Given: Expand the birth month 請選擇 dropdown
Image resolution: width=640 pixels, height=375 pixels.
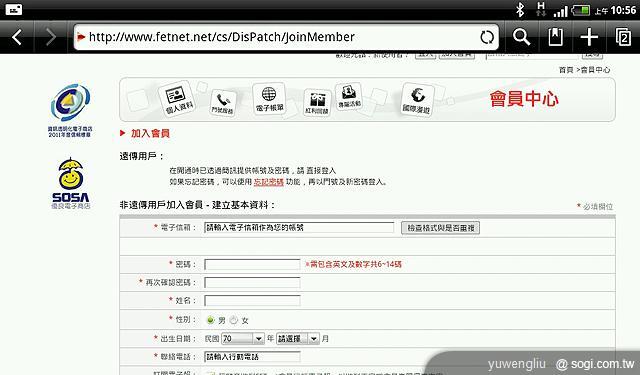Looking at the screenshot, I should click(x=298, y=338).
